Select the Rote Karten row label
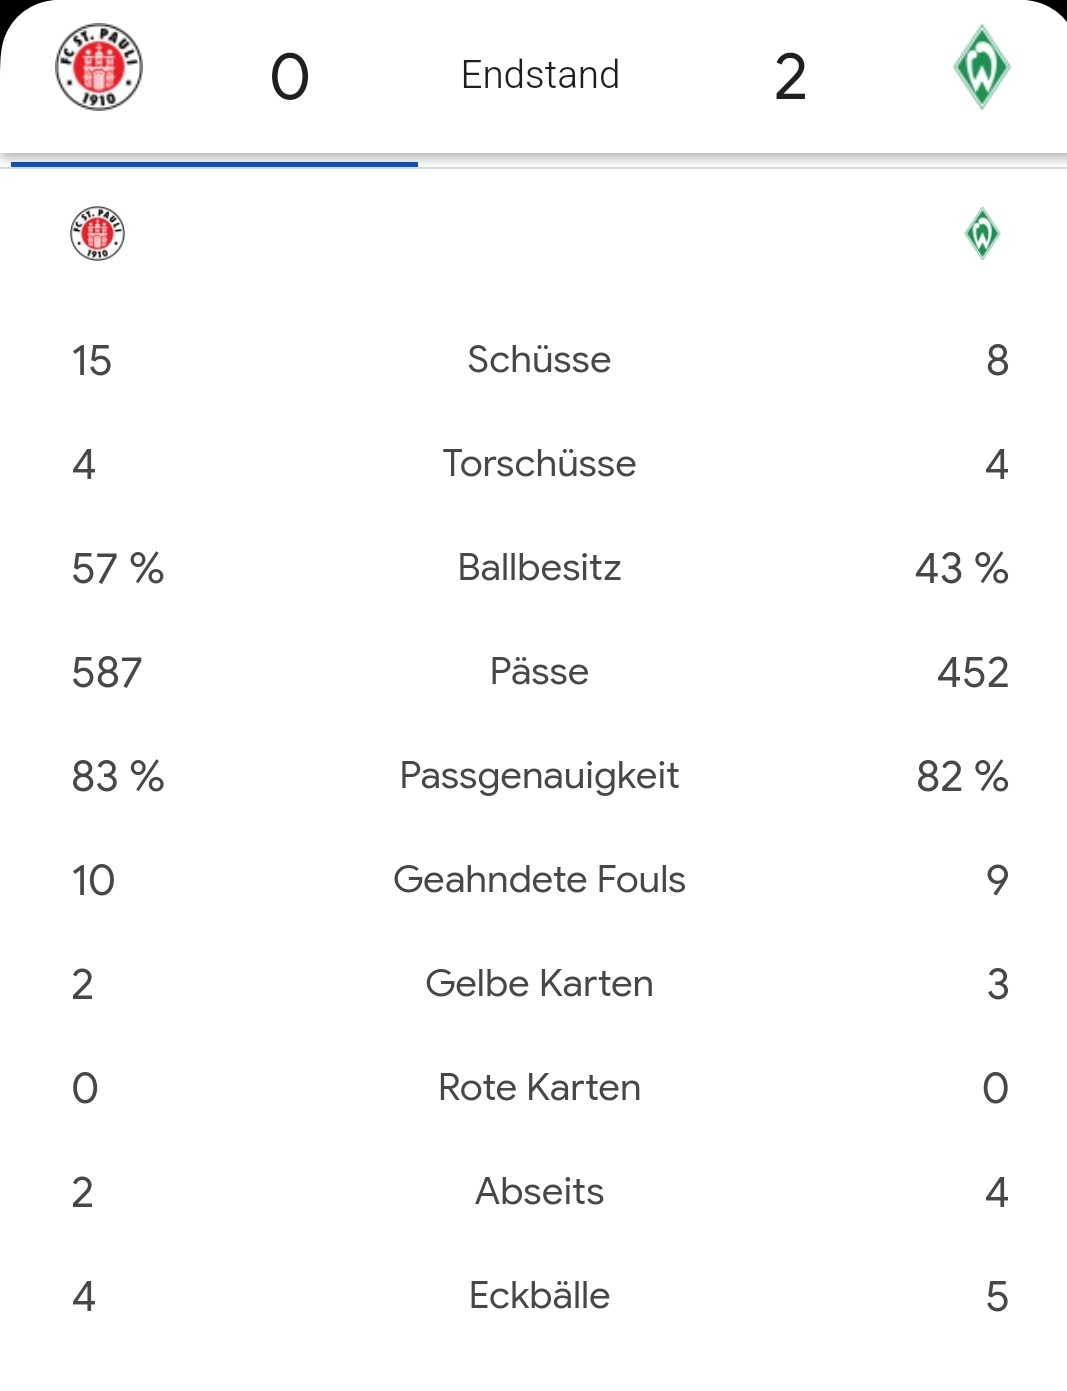Screen dimensions: 1067x1391 click(x=539, y=1088)
